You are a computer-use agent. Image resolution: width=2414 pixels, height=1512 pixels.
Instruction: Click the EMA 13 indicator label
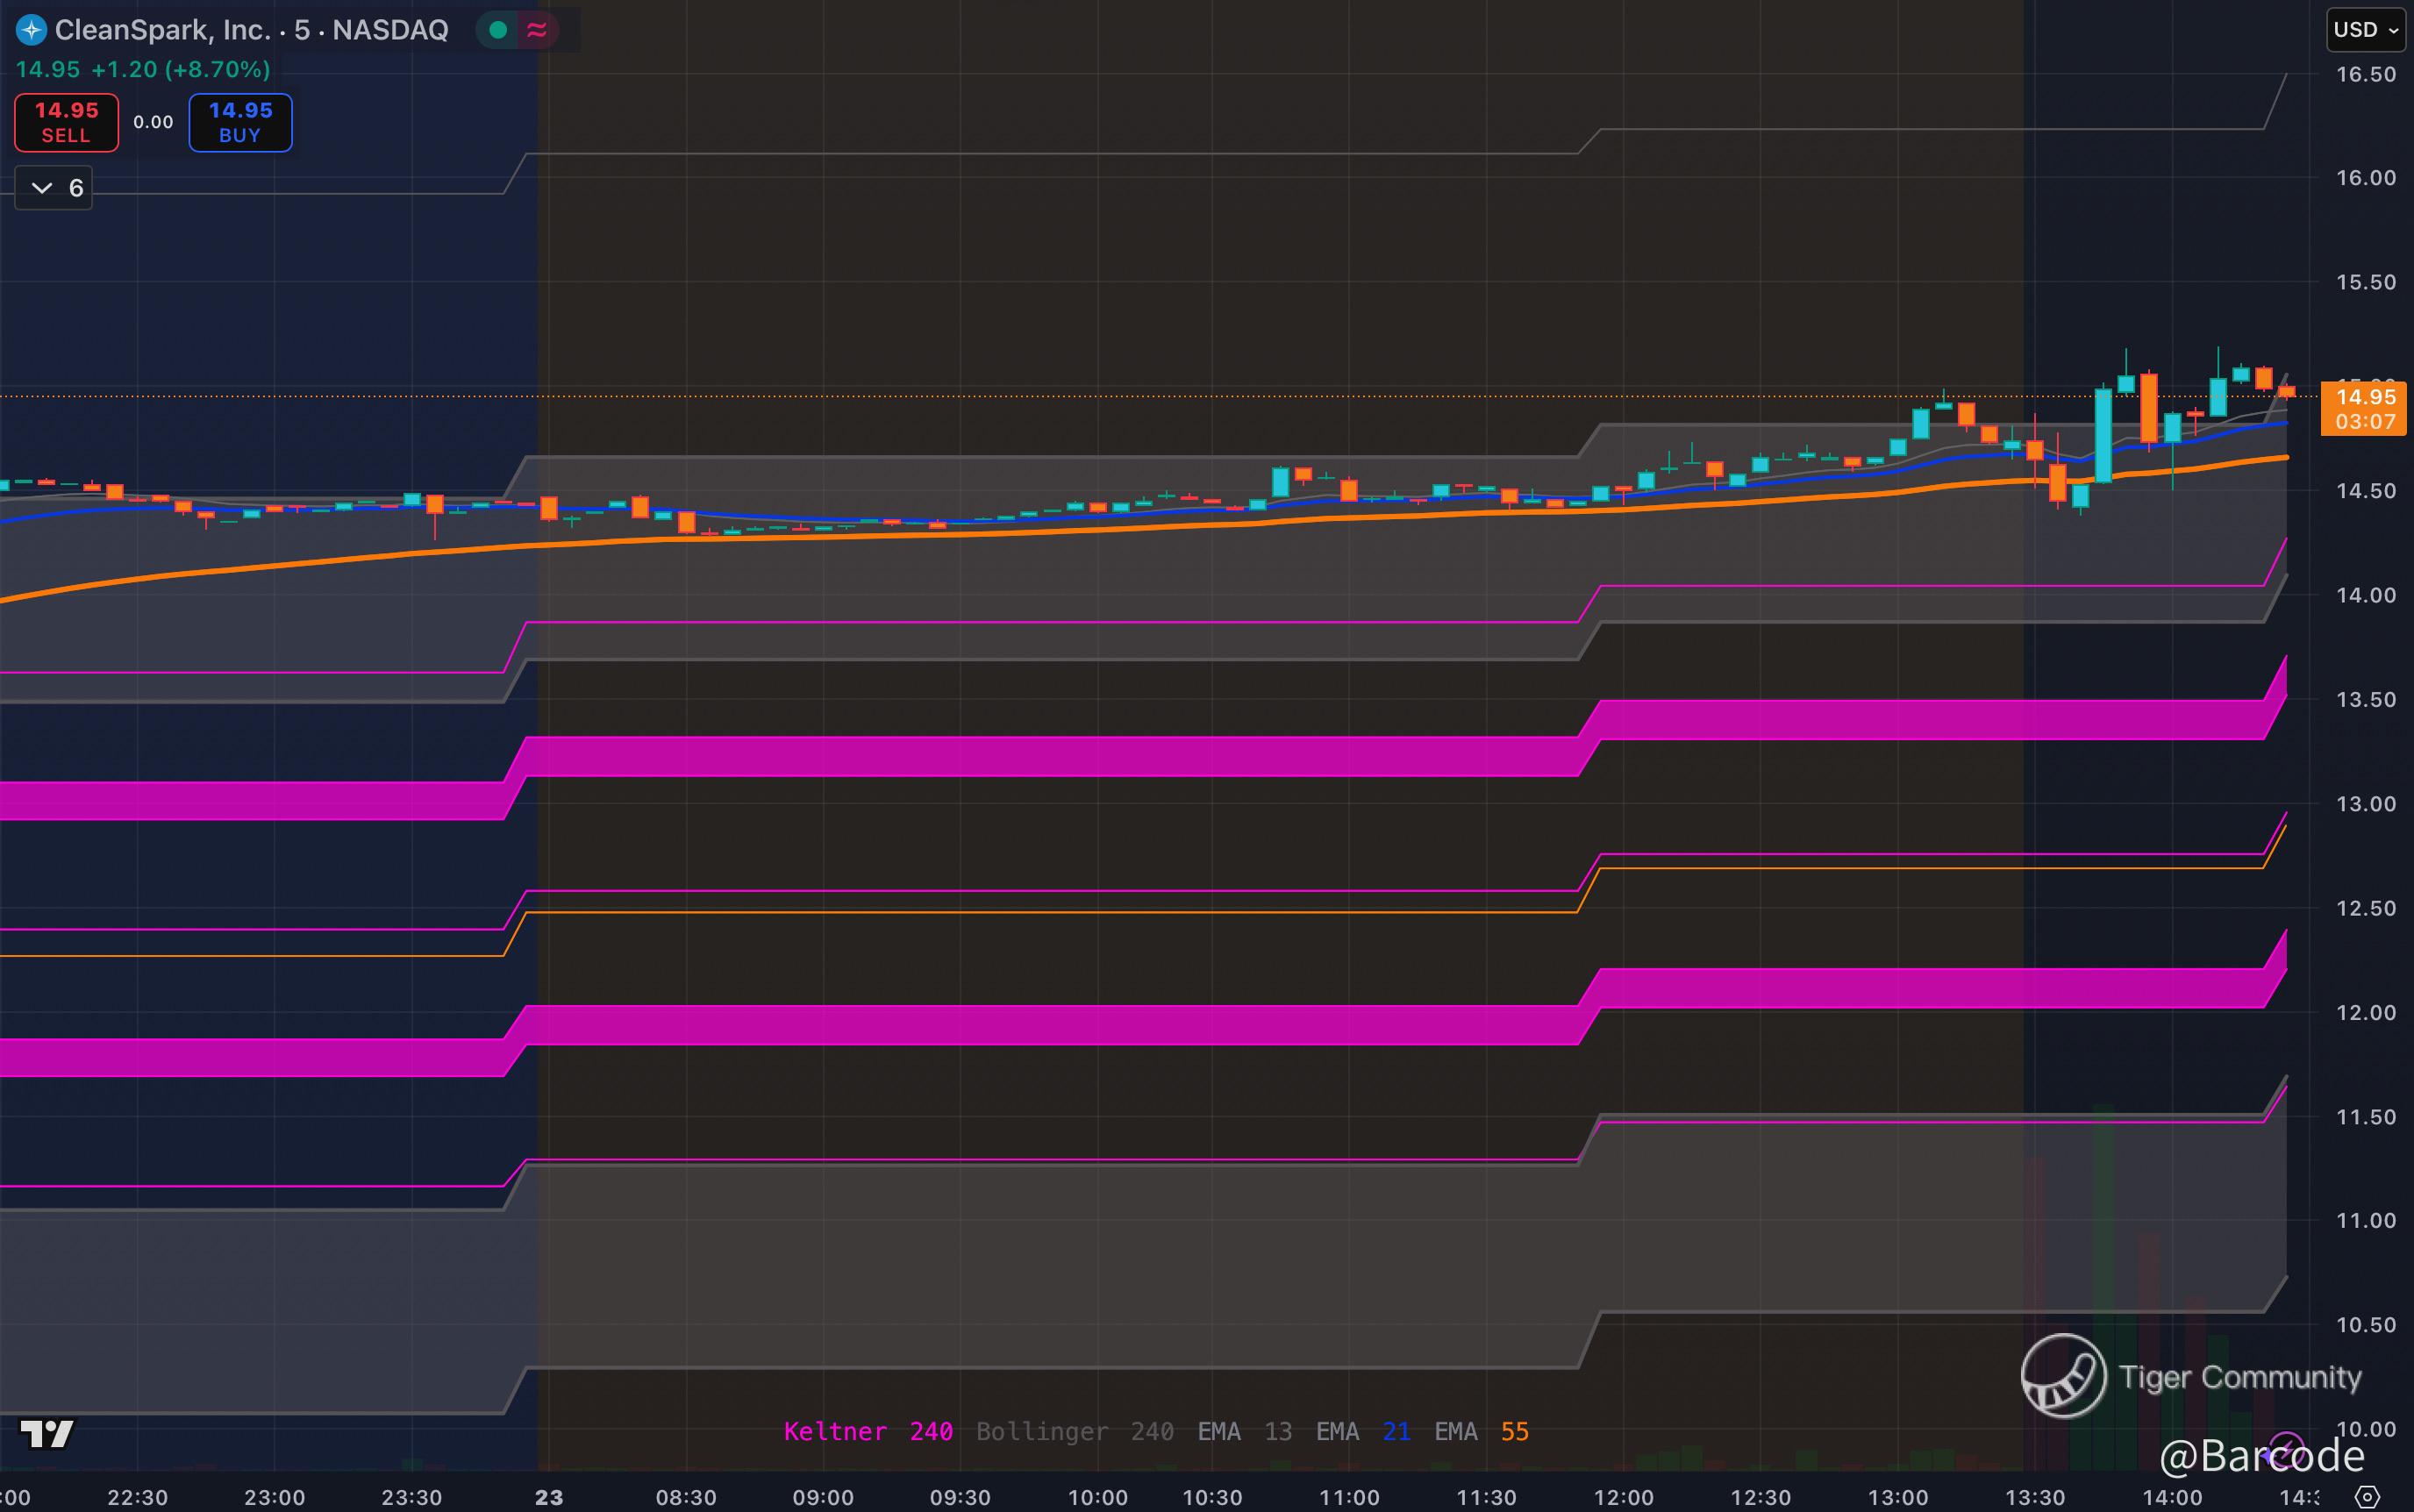click(1244, 1432)
